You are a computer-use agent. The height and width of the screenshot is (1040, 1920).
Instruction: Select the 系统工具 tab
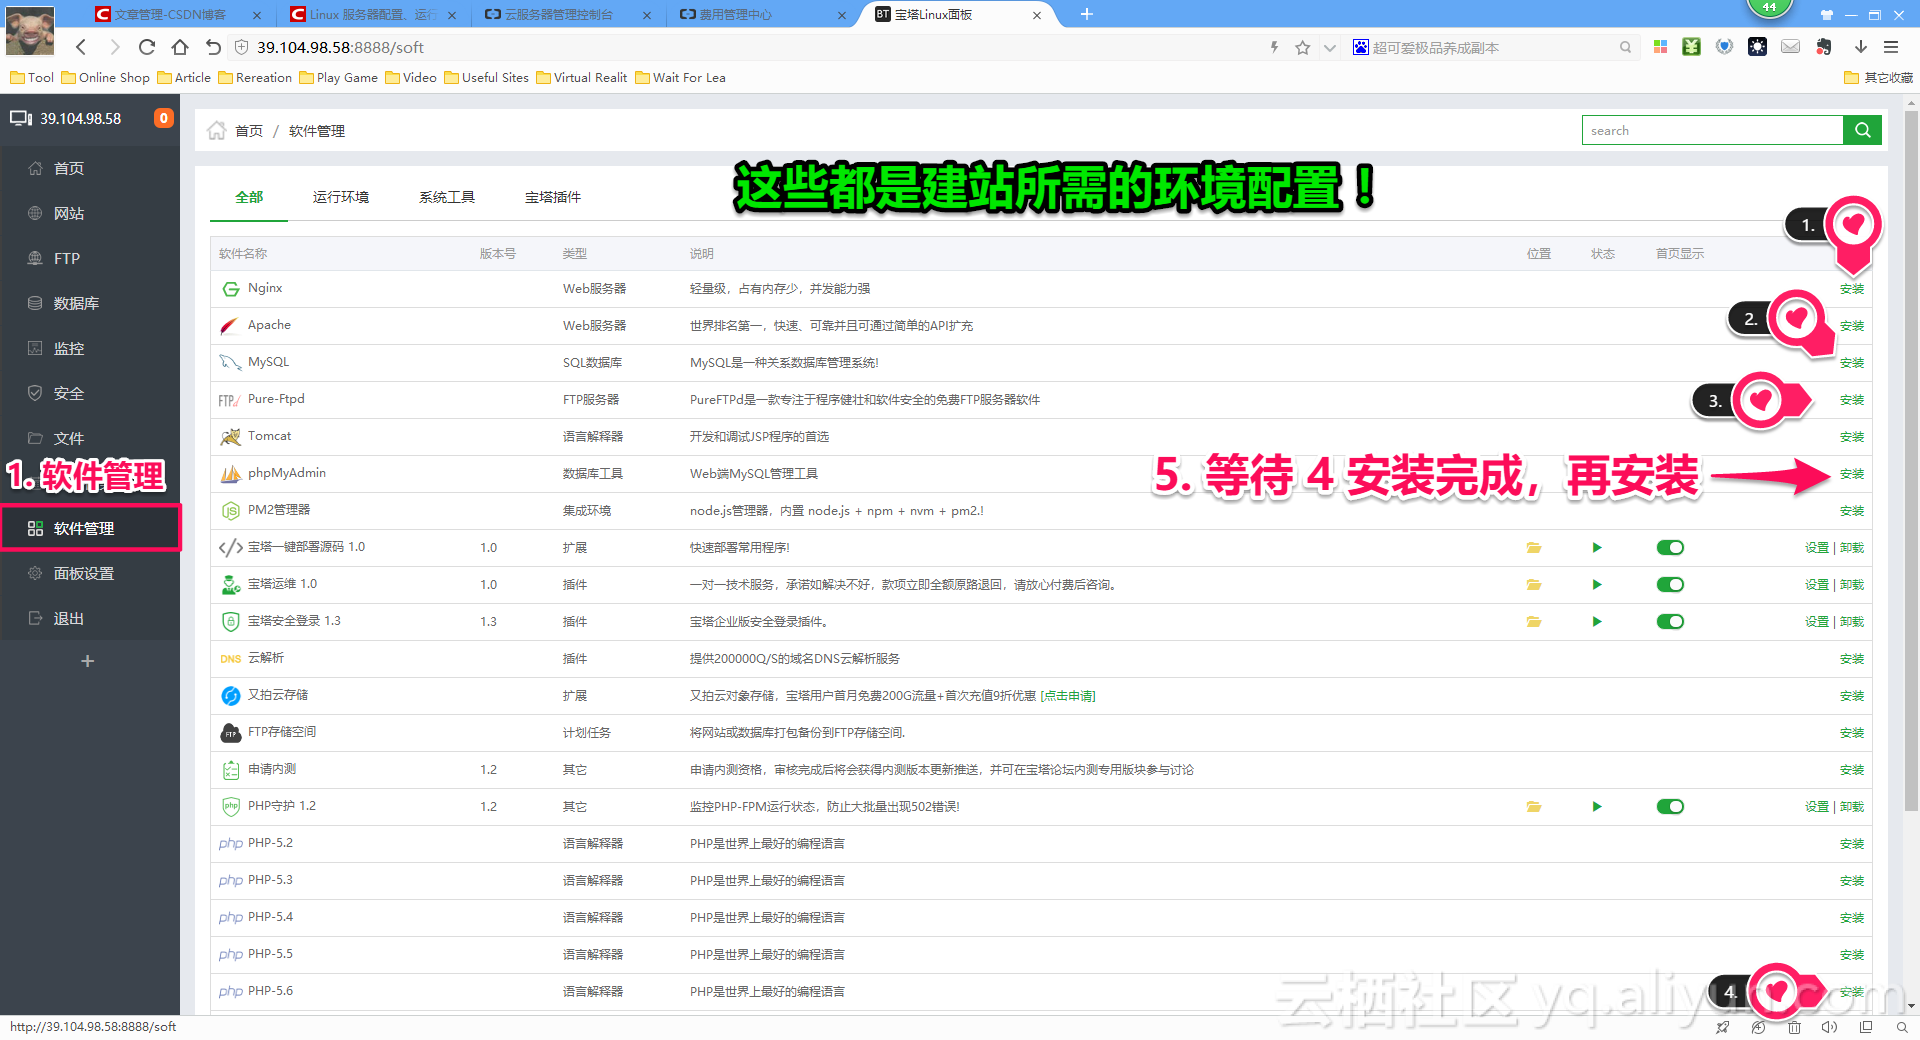click(447, 197)
